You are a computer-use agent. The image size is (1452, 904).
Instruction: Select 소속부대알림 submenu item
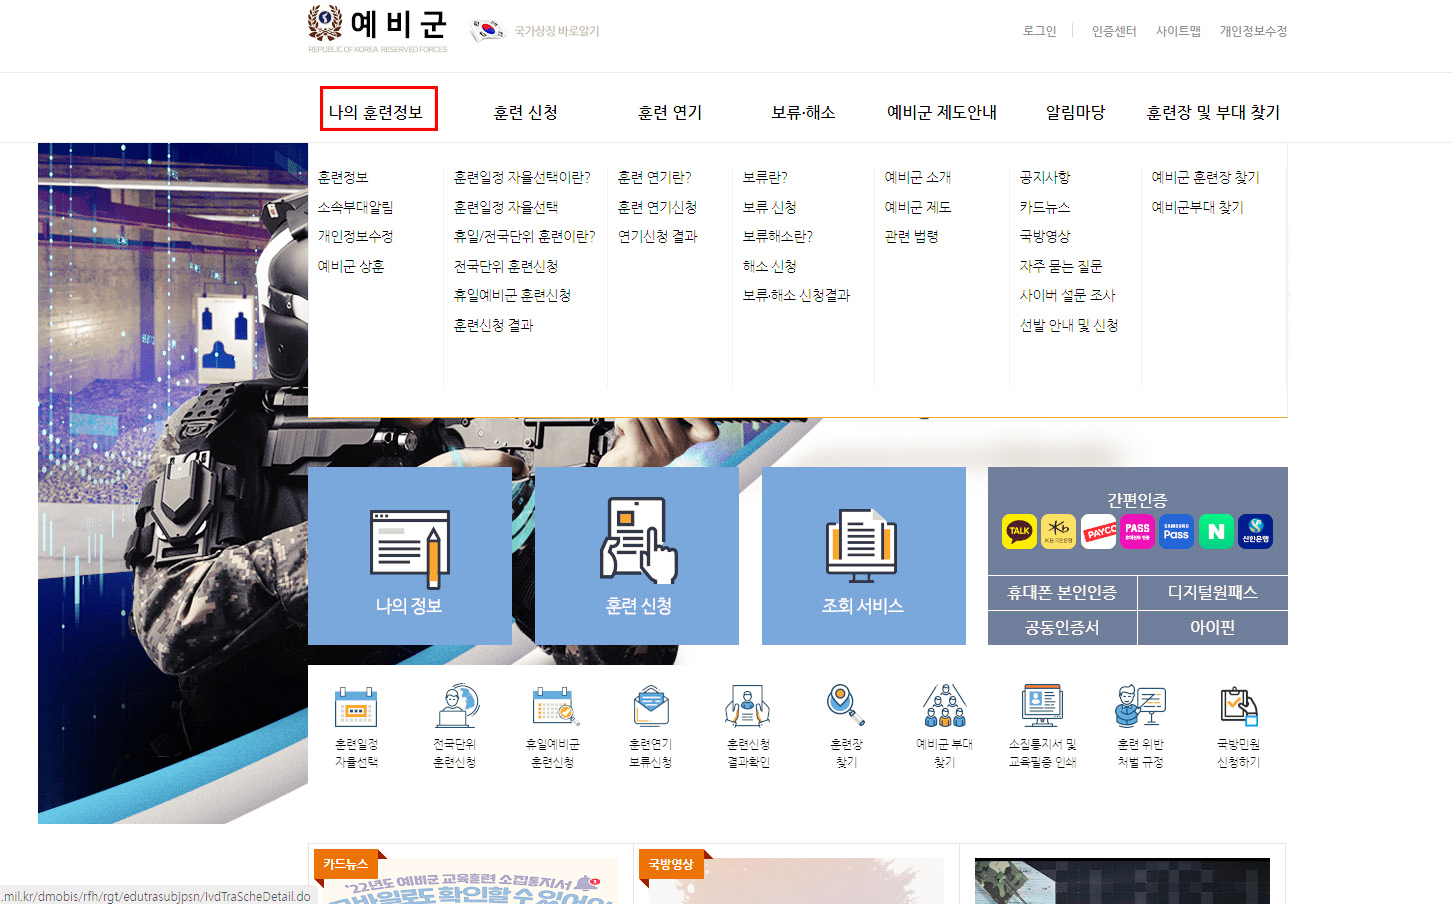coord(355,207)
